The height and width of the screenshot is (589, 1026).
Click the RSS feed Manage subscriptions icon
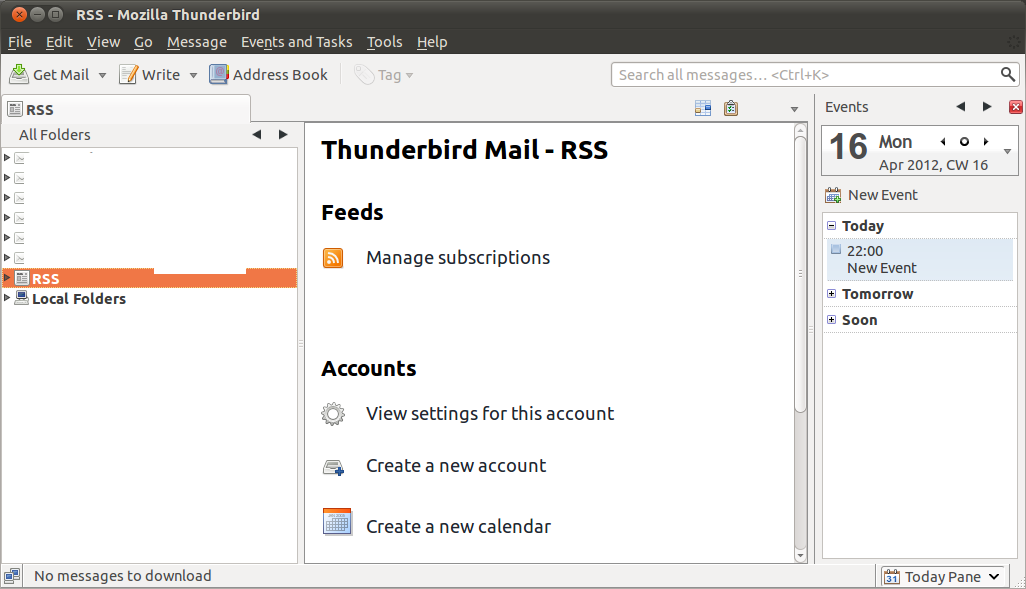333,258
